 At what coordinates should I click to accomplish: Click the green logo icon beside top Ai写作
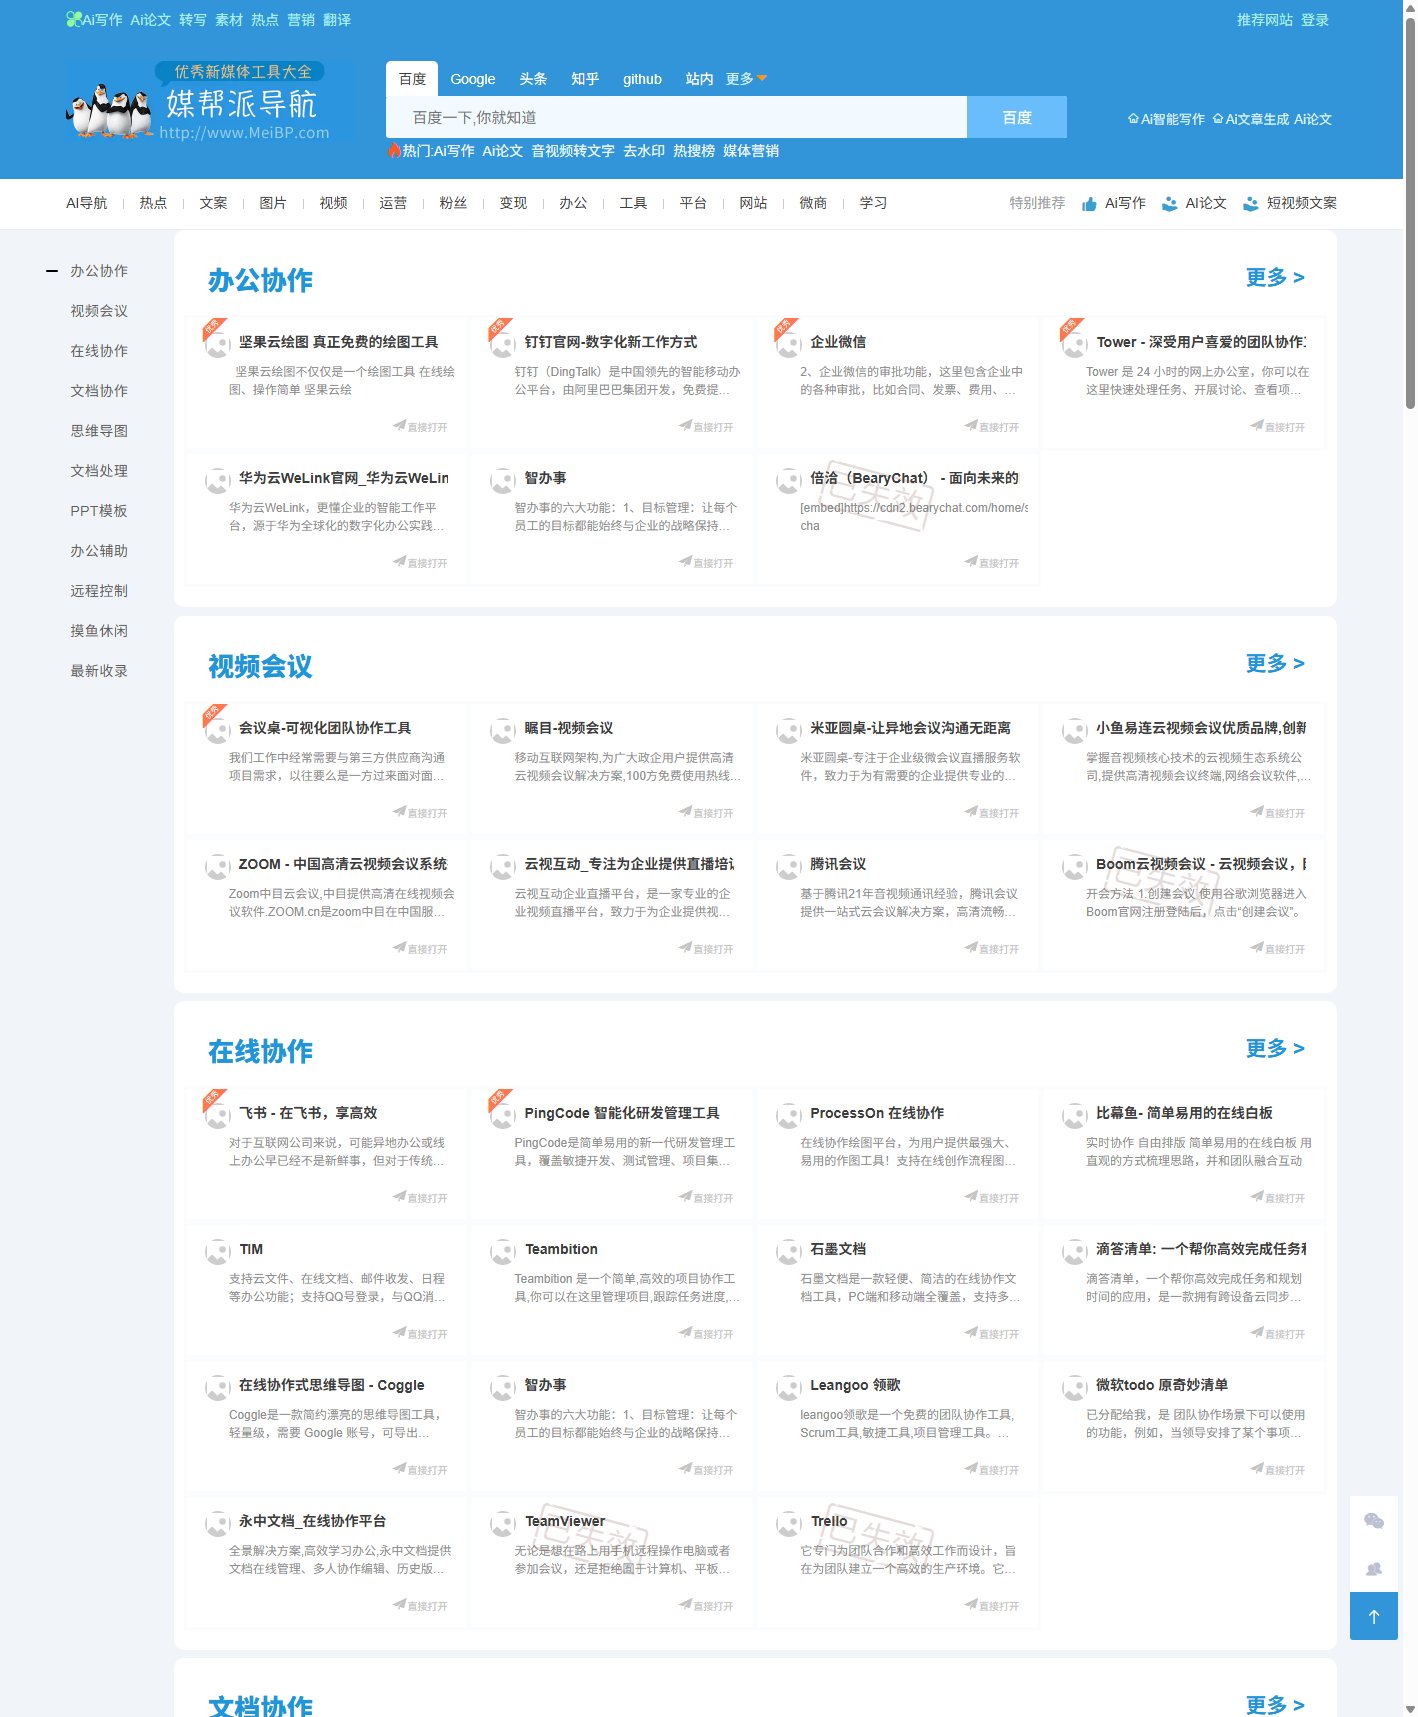tap(73, 19)
